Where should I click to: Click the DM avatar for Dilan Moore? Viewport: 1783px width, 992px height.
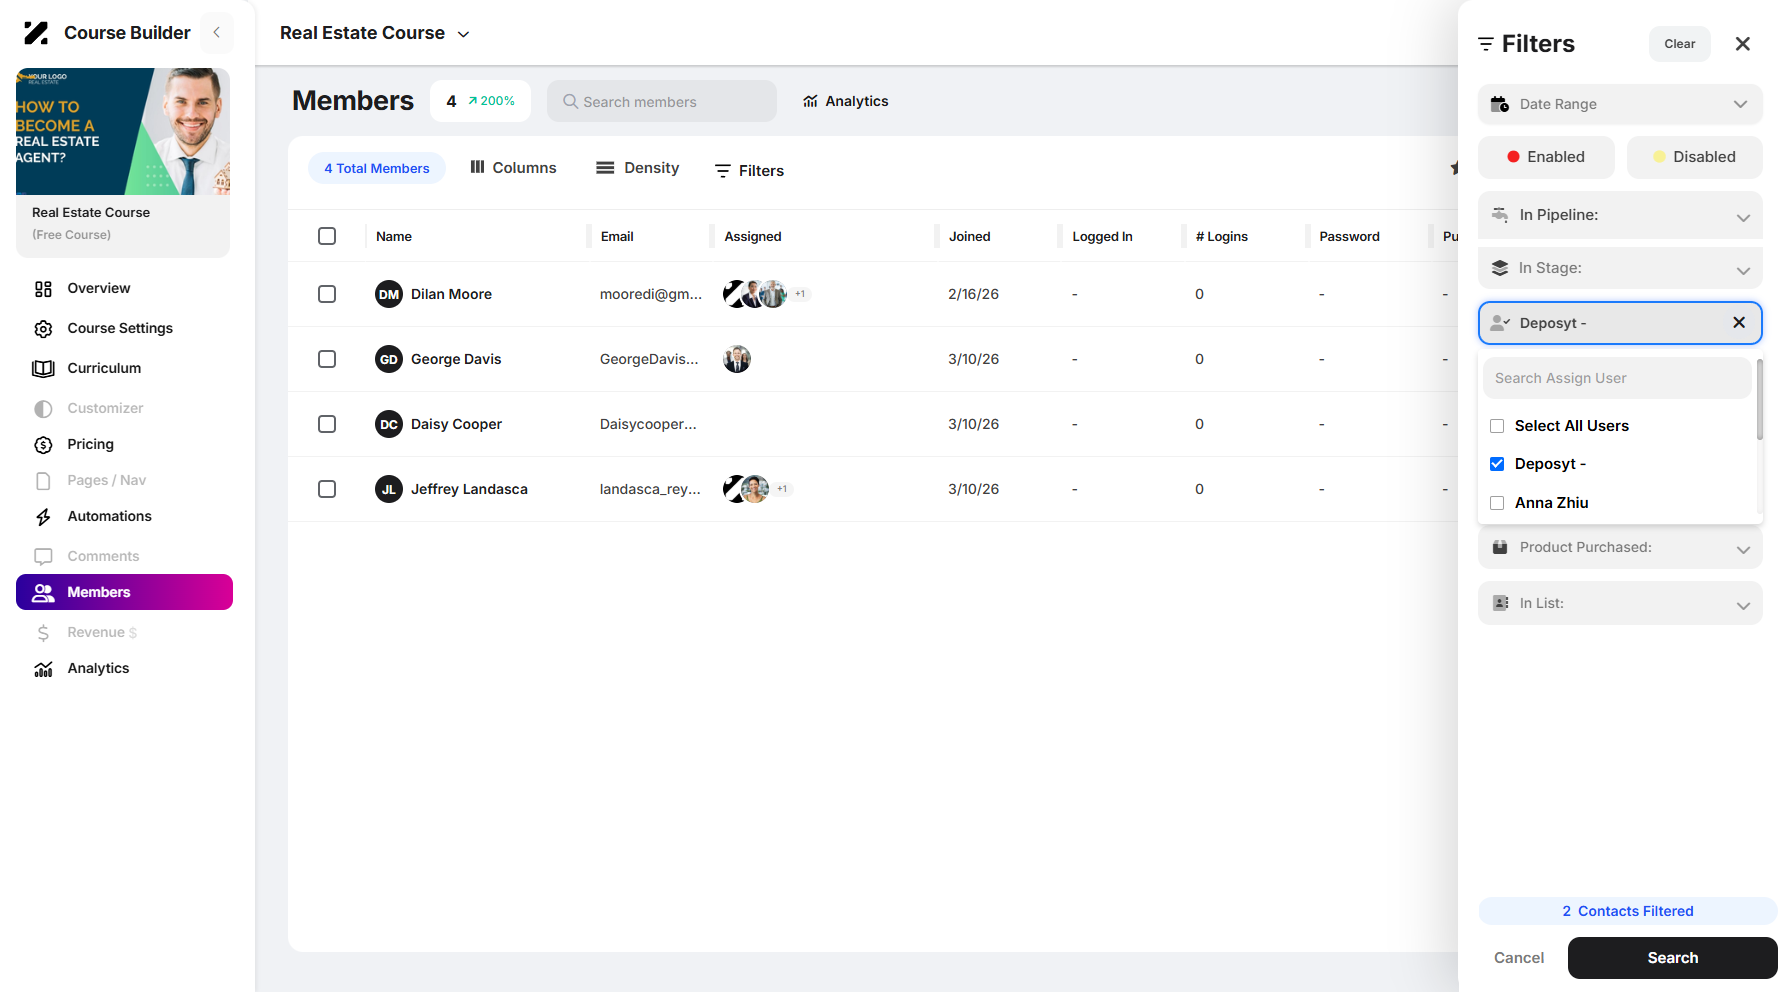(389, 294)
